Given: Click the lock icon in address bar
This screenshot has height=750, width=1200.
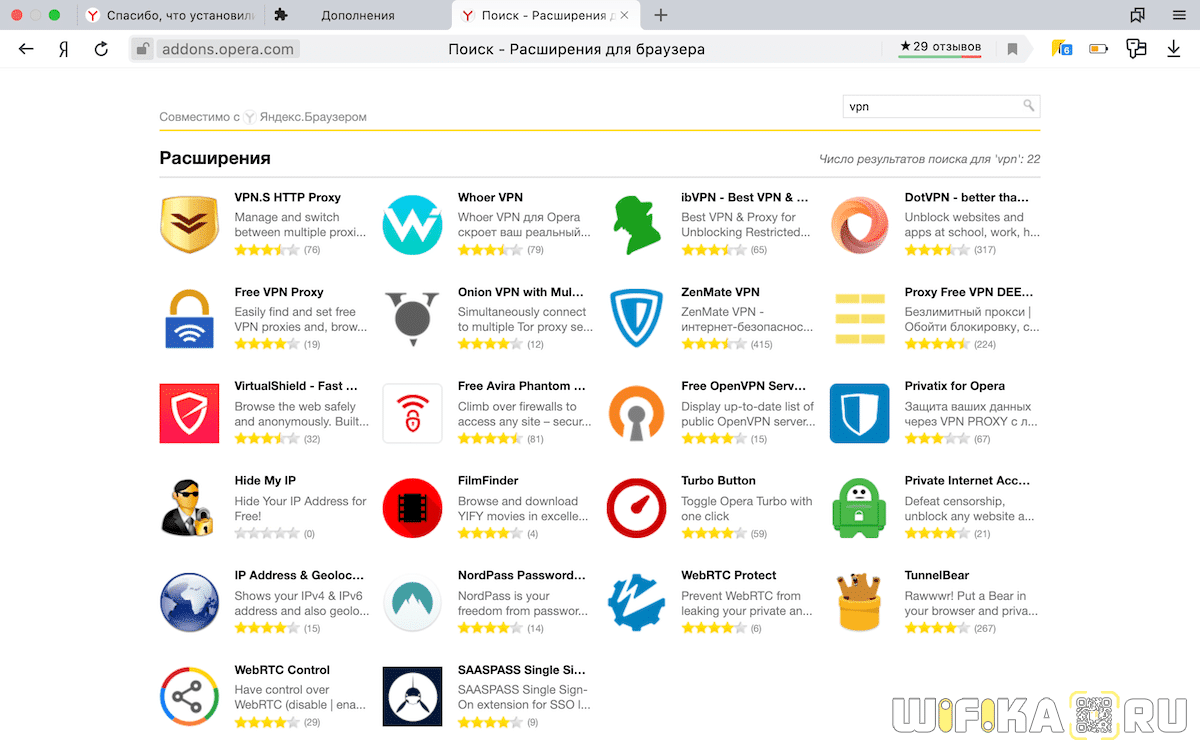Looking at the screenshot, I should point(143,48).
